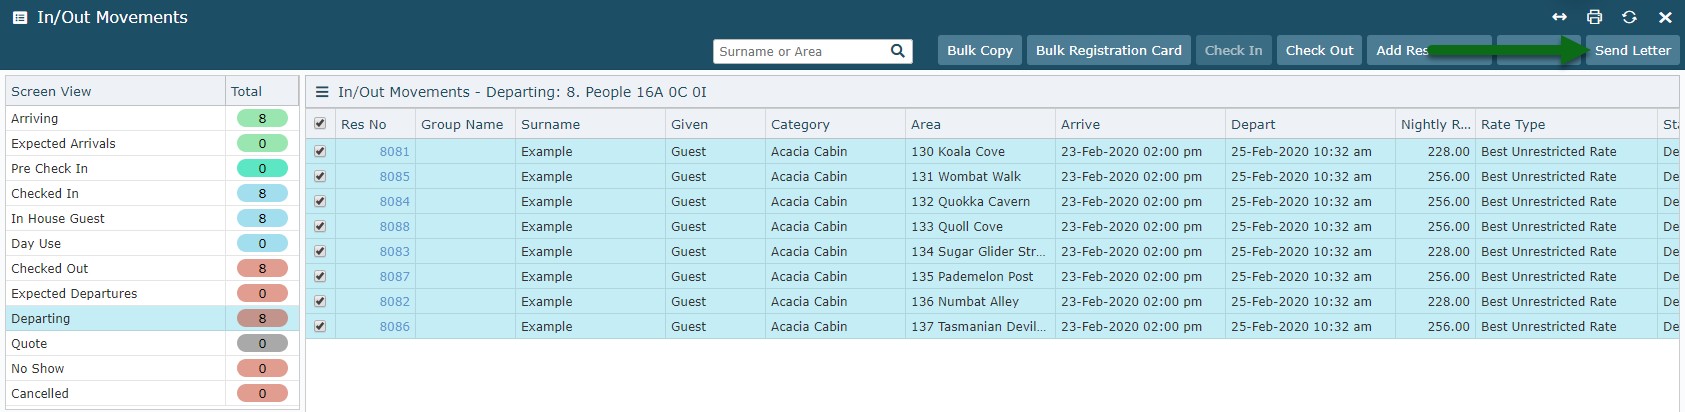The width and height of the screenshot is (1685, 412).
Task: Close the In/Out Movements window
Action: [x=1665, y=17]
